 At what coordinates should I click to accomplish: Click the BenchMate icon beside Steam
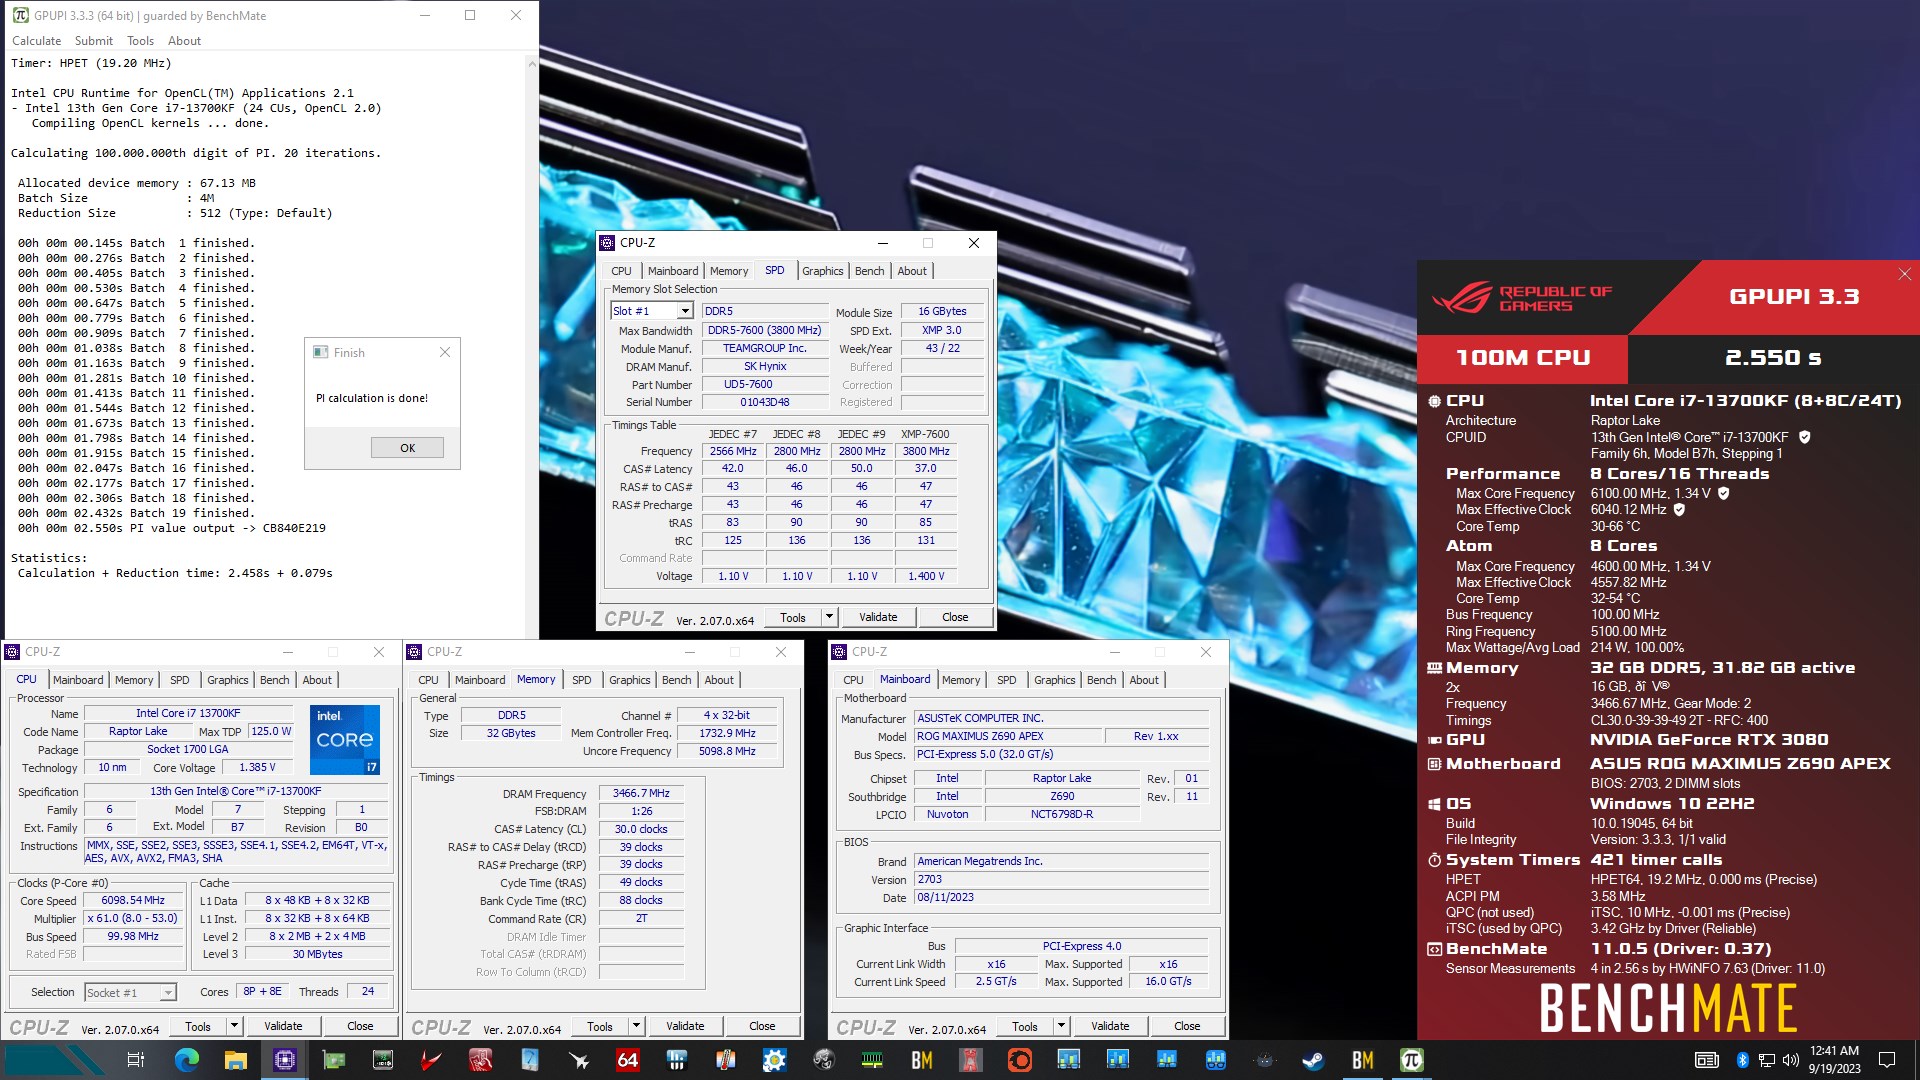(1362, 1060)
